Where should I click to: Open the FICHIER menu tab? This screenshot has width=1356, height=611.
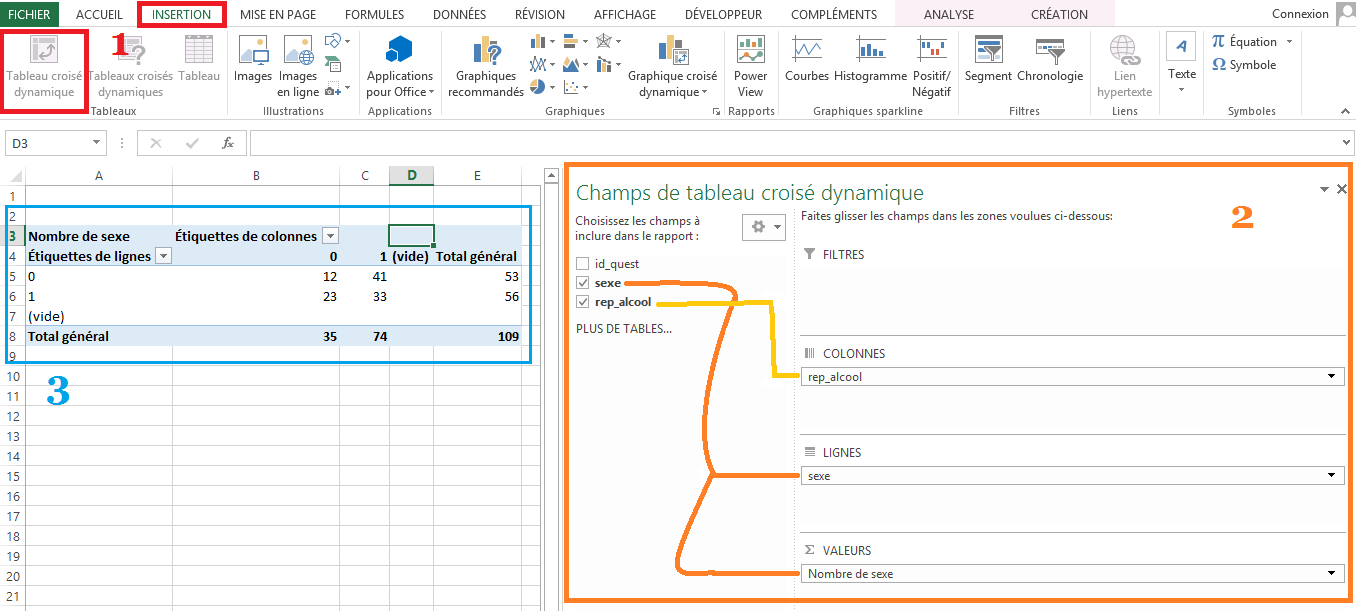click(29, 15)
